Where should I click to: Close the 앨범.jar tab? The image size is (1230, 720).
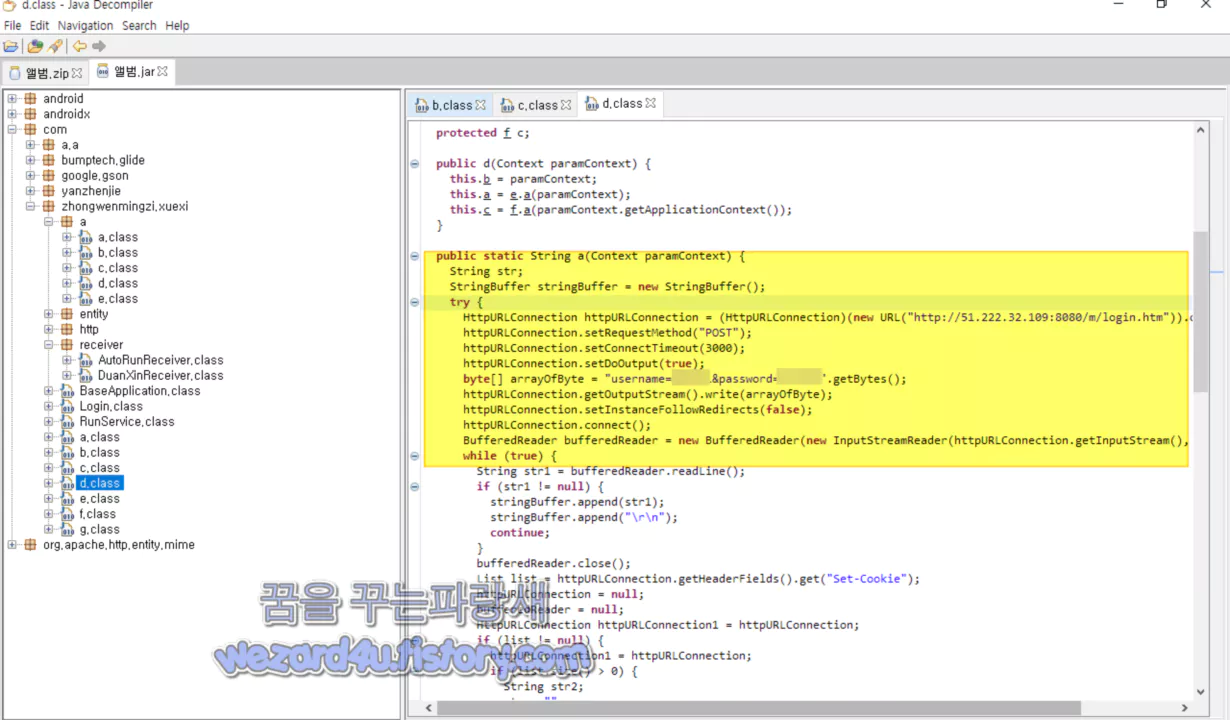[163, 72]
